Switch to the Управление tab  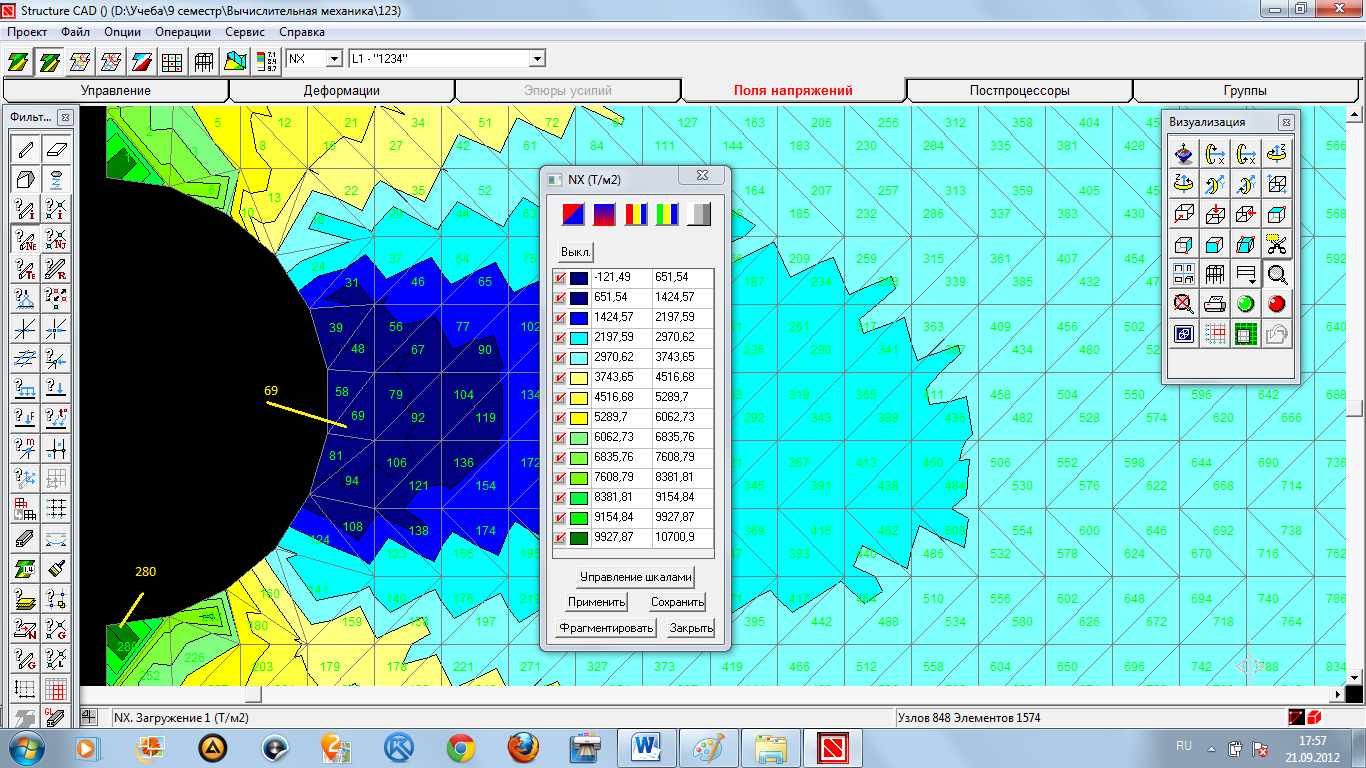coord(116,90)
